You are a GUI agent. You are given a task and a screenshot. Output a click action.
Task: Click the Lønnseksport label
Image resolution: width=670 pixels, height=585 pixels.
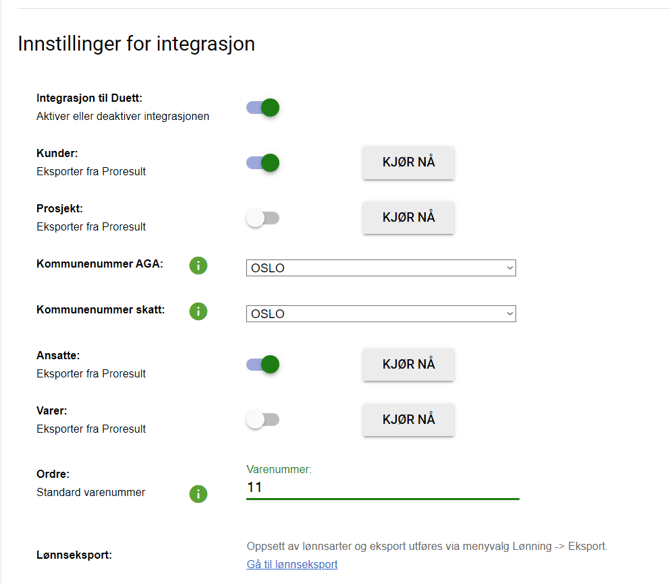click(74, 555)
